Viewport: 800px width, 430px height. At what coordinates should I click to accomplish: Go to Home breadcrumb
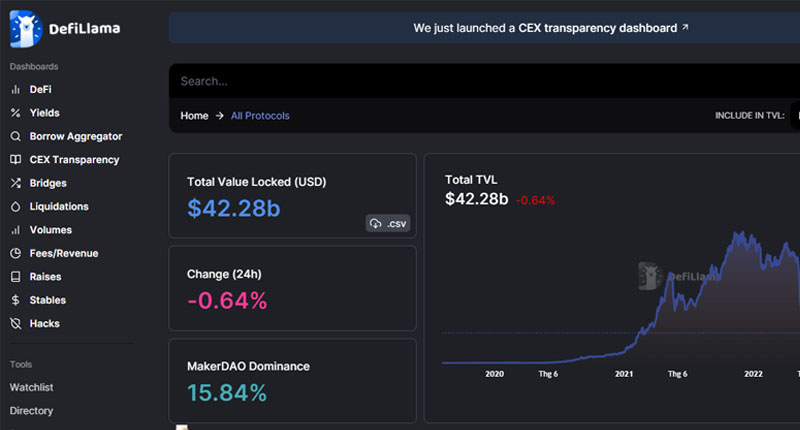point(194,116)
